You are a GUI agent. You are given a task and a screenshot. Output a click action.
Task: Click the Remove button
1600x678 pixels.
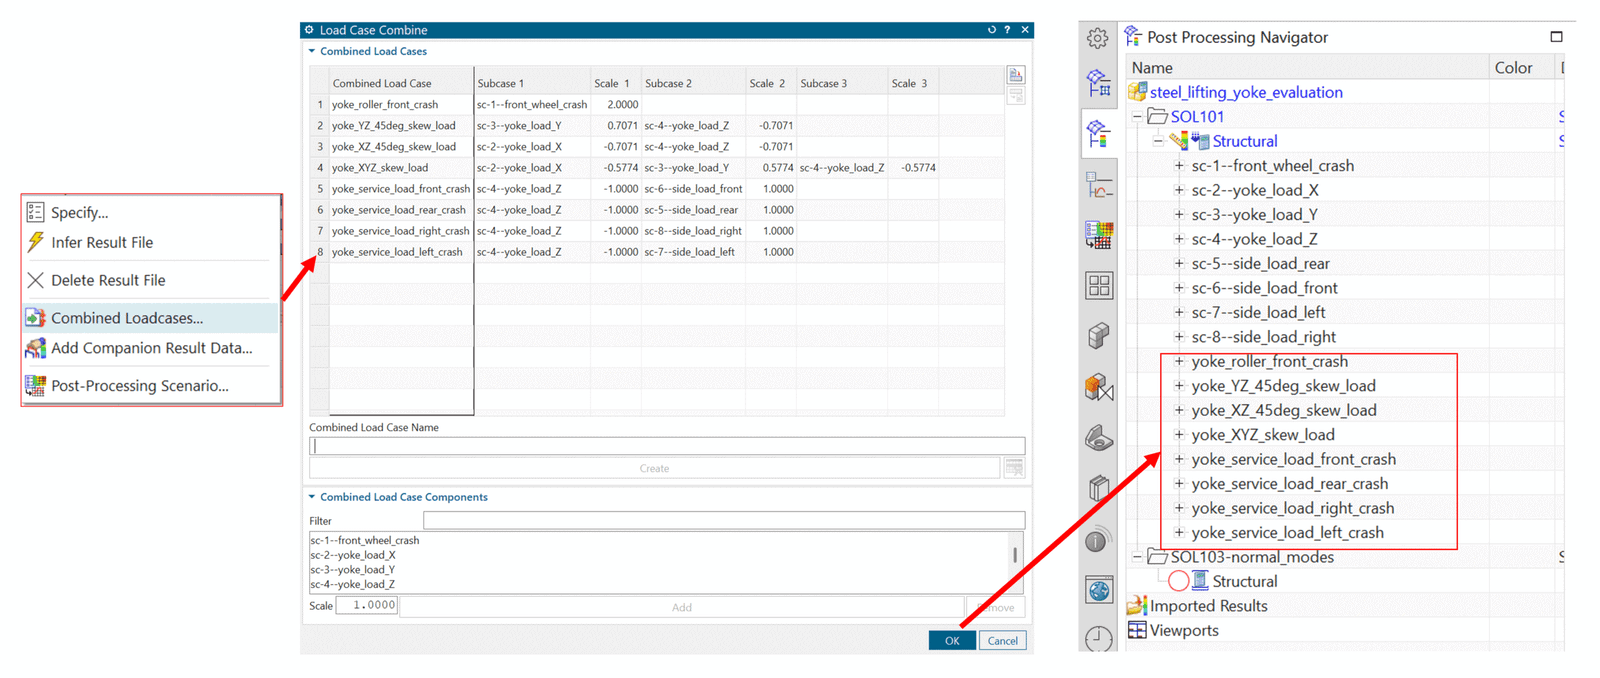pyautogui.click(x=996, y=607)
